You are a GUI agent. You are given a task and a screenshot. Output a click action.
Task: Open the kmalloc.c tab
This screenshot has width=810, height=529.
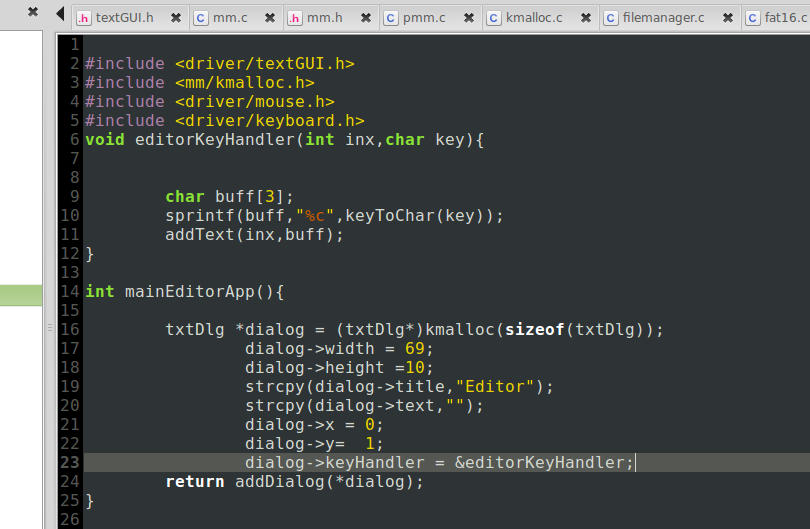pyautogui.click(x=533, y=18)
